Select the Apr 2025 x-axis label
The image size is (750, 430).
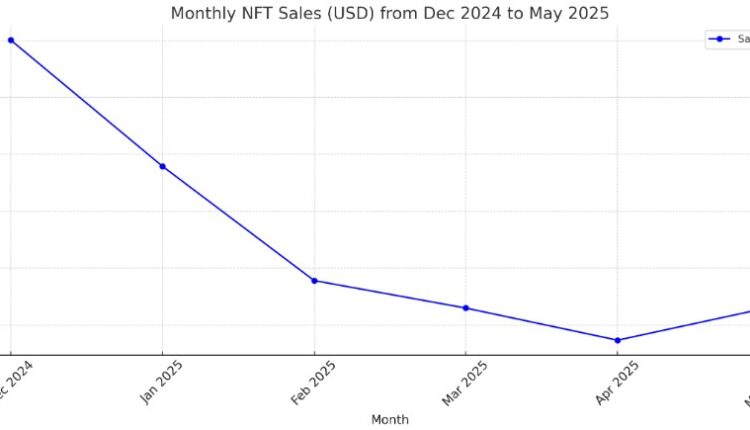pyautogui.click(x=616, y=382)
